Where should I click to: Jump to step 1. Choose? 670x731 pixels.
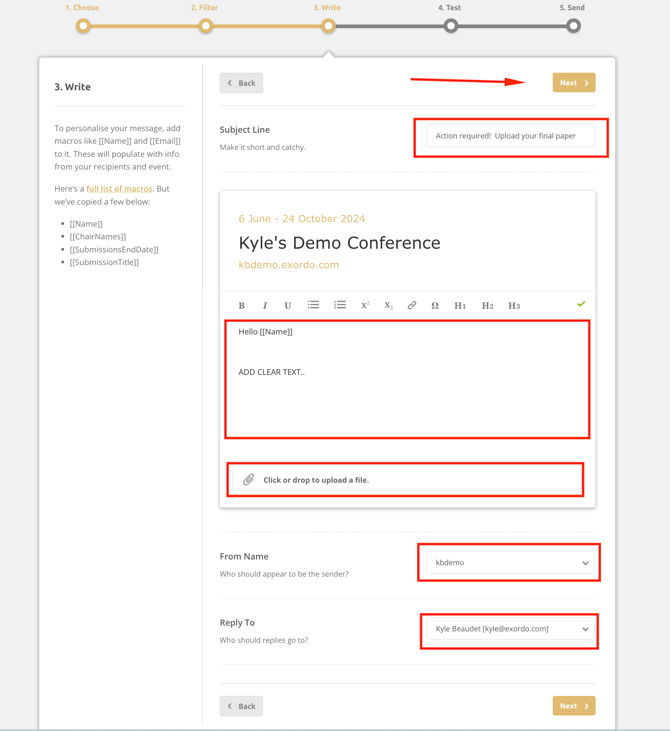click(84, 26)
